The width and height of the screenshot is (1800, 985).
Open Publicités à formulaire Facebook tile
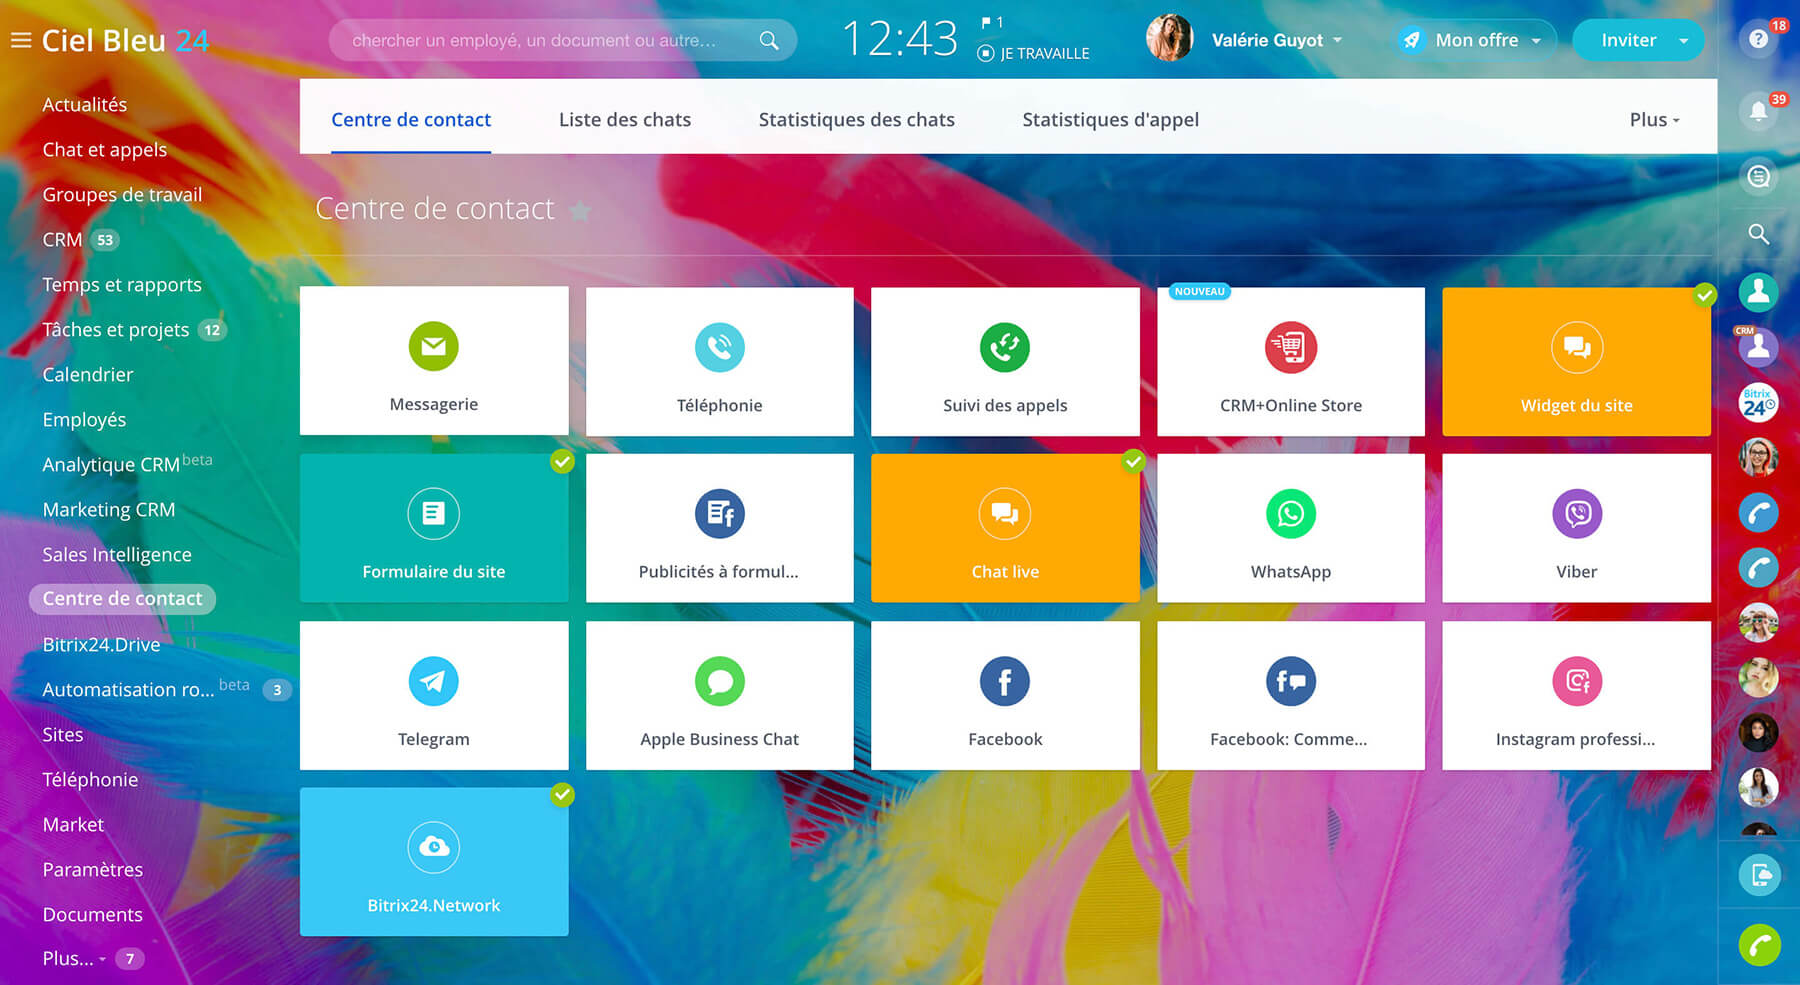[x=719, y=528]
